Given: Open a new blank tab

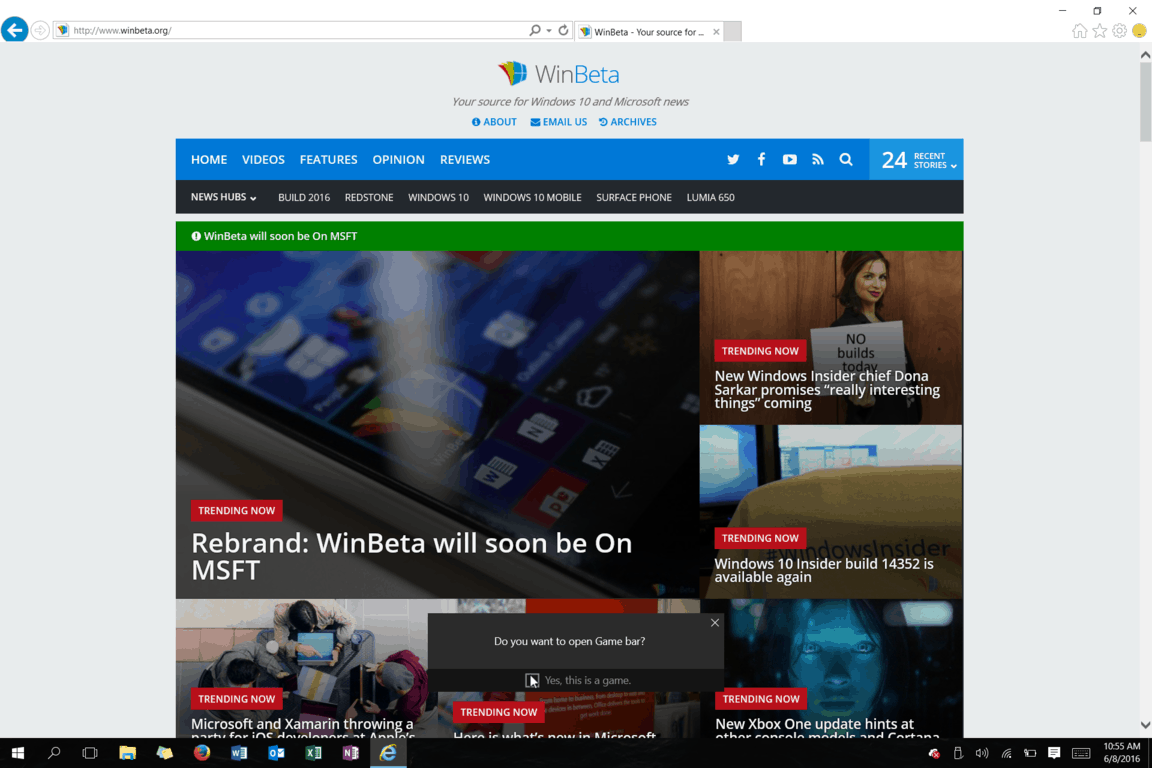Looking at the screenshot, I should 732,32.
